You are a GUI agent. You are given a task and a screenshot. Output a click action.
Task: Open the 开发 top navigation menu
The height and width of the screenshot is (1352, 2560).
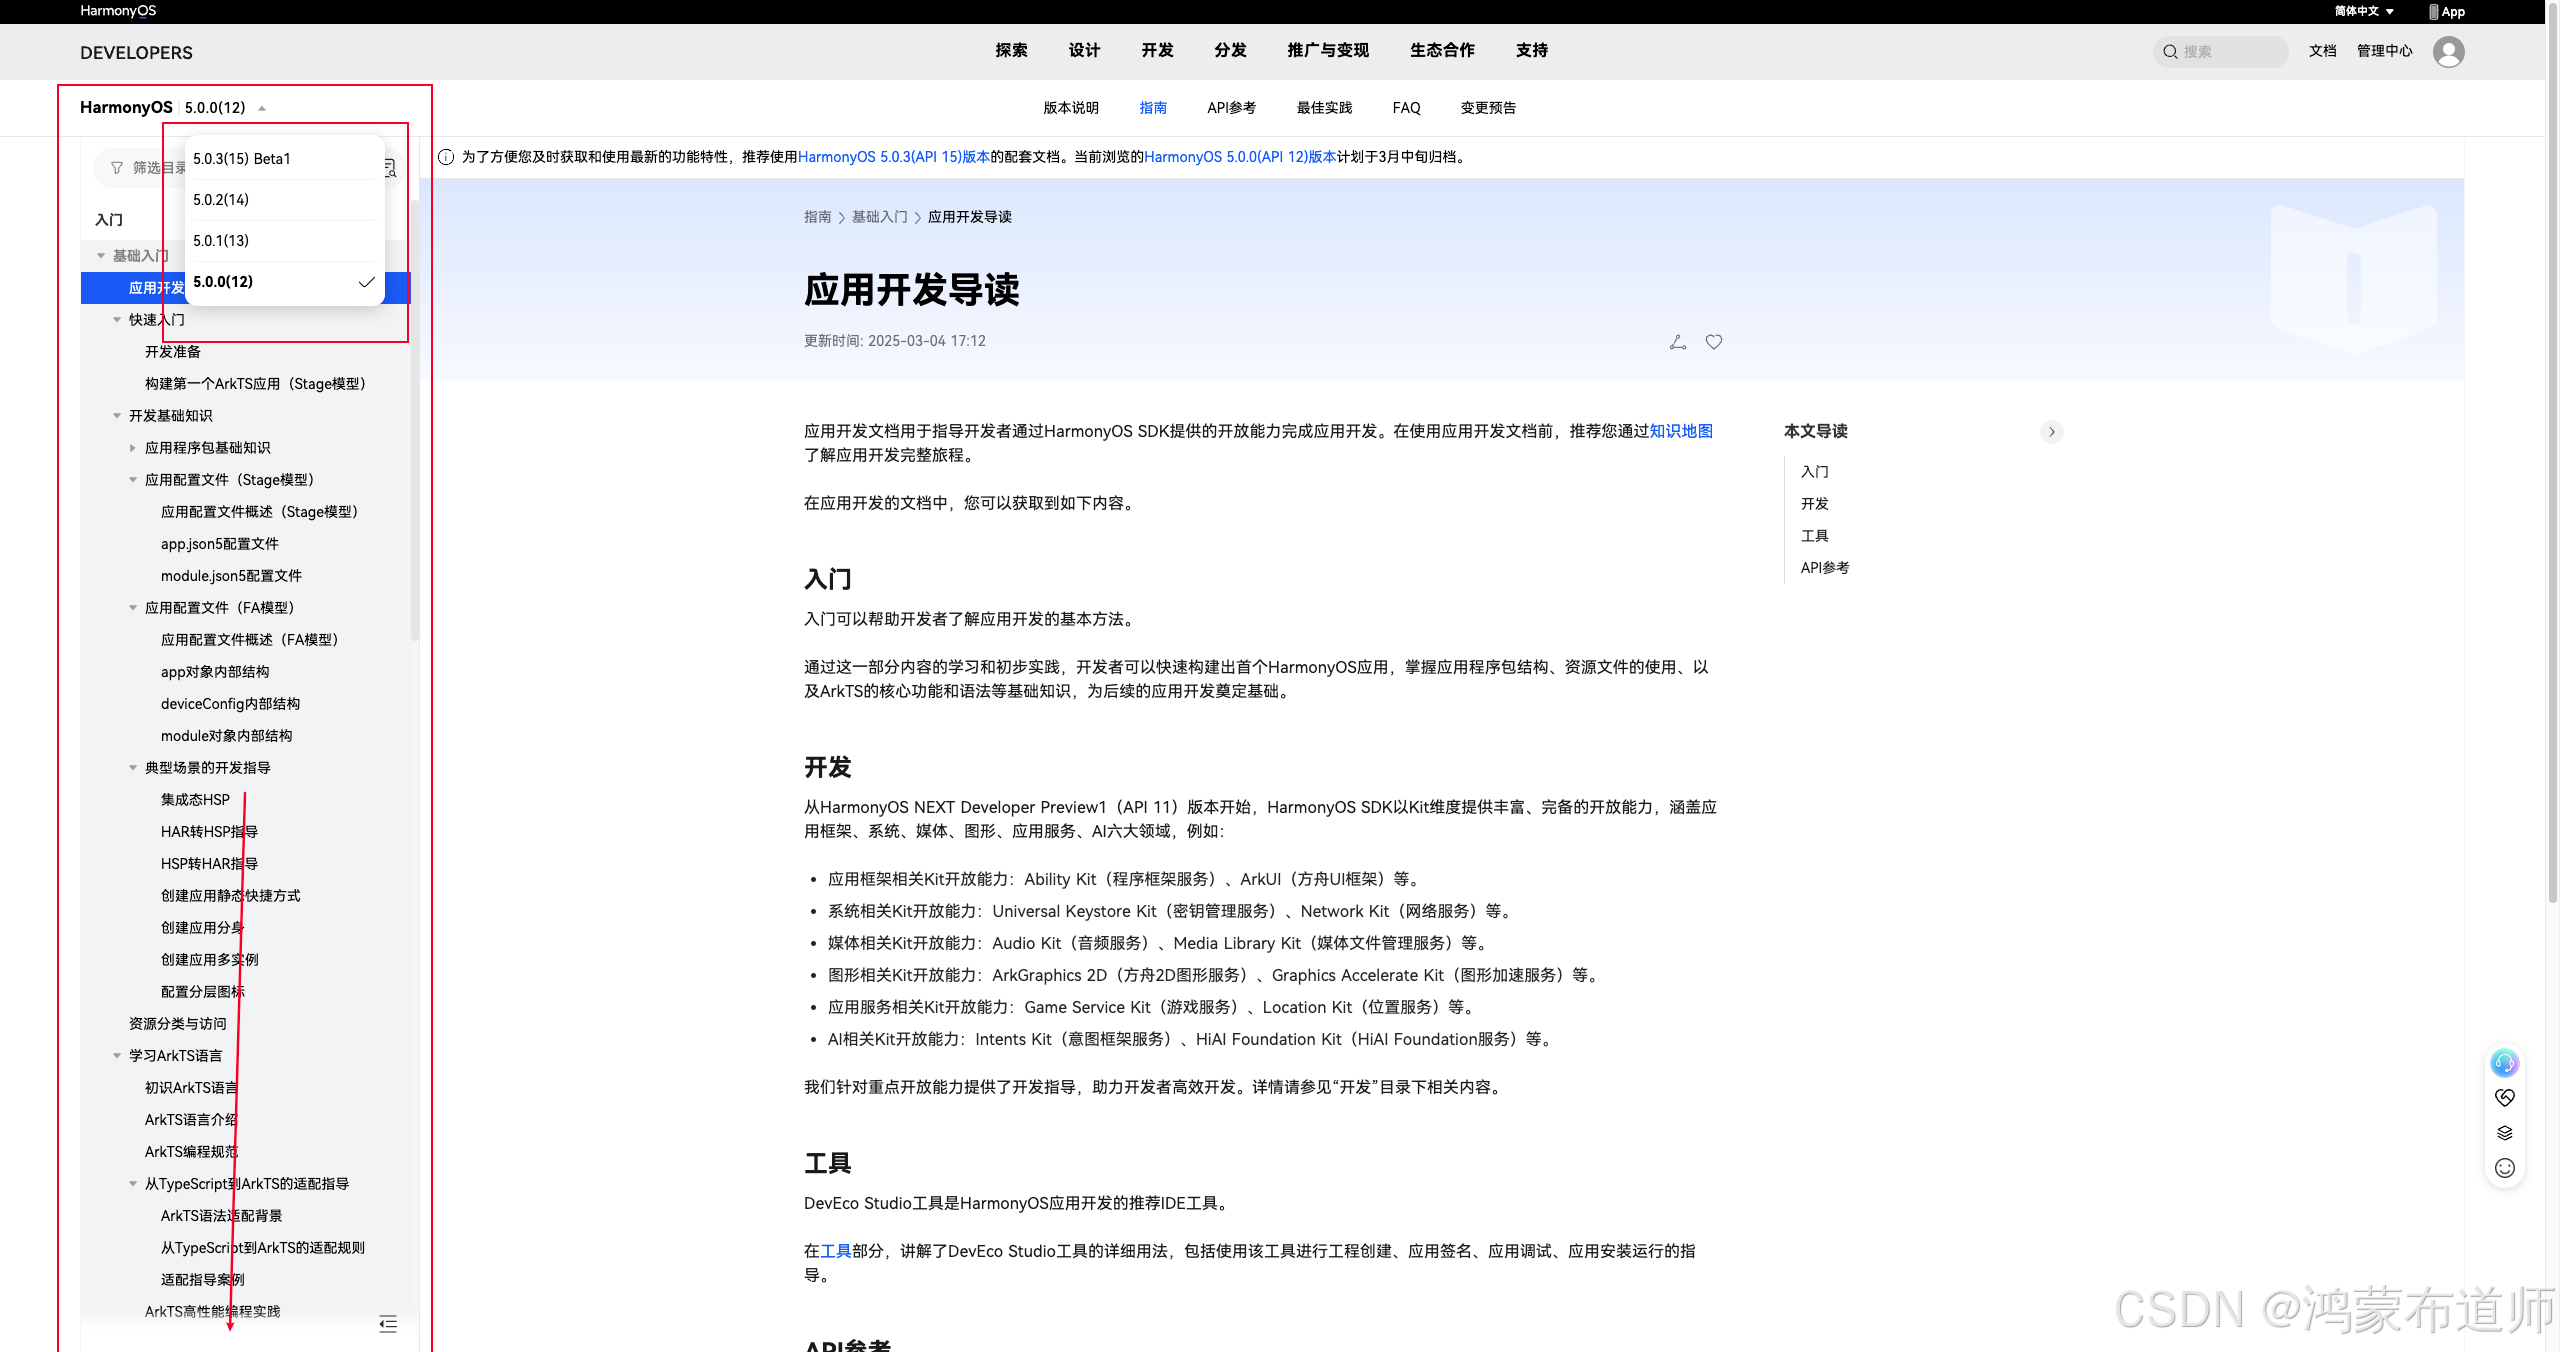coord(1157,50)
